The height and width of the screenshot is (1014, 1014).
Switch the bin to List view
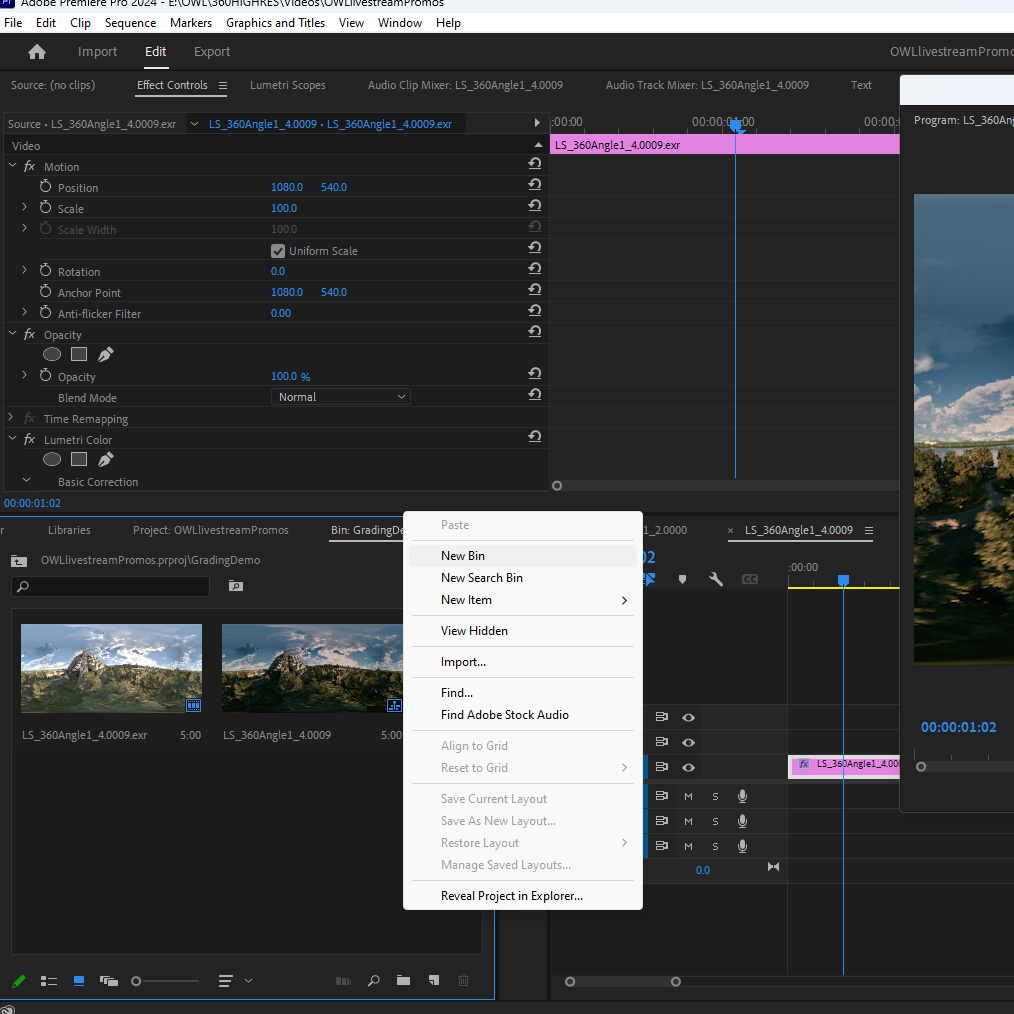point(49,981)
